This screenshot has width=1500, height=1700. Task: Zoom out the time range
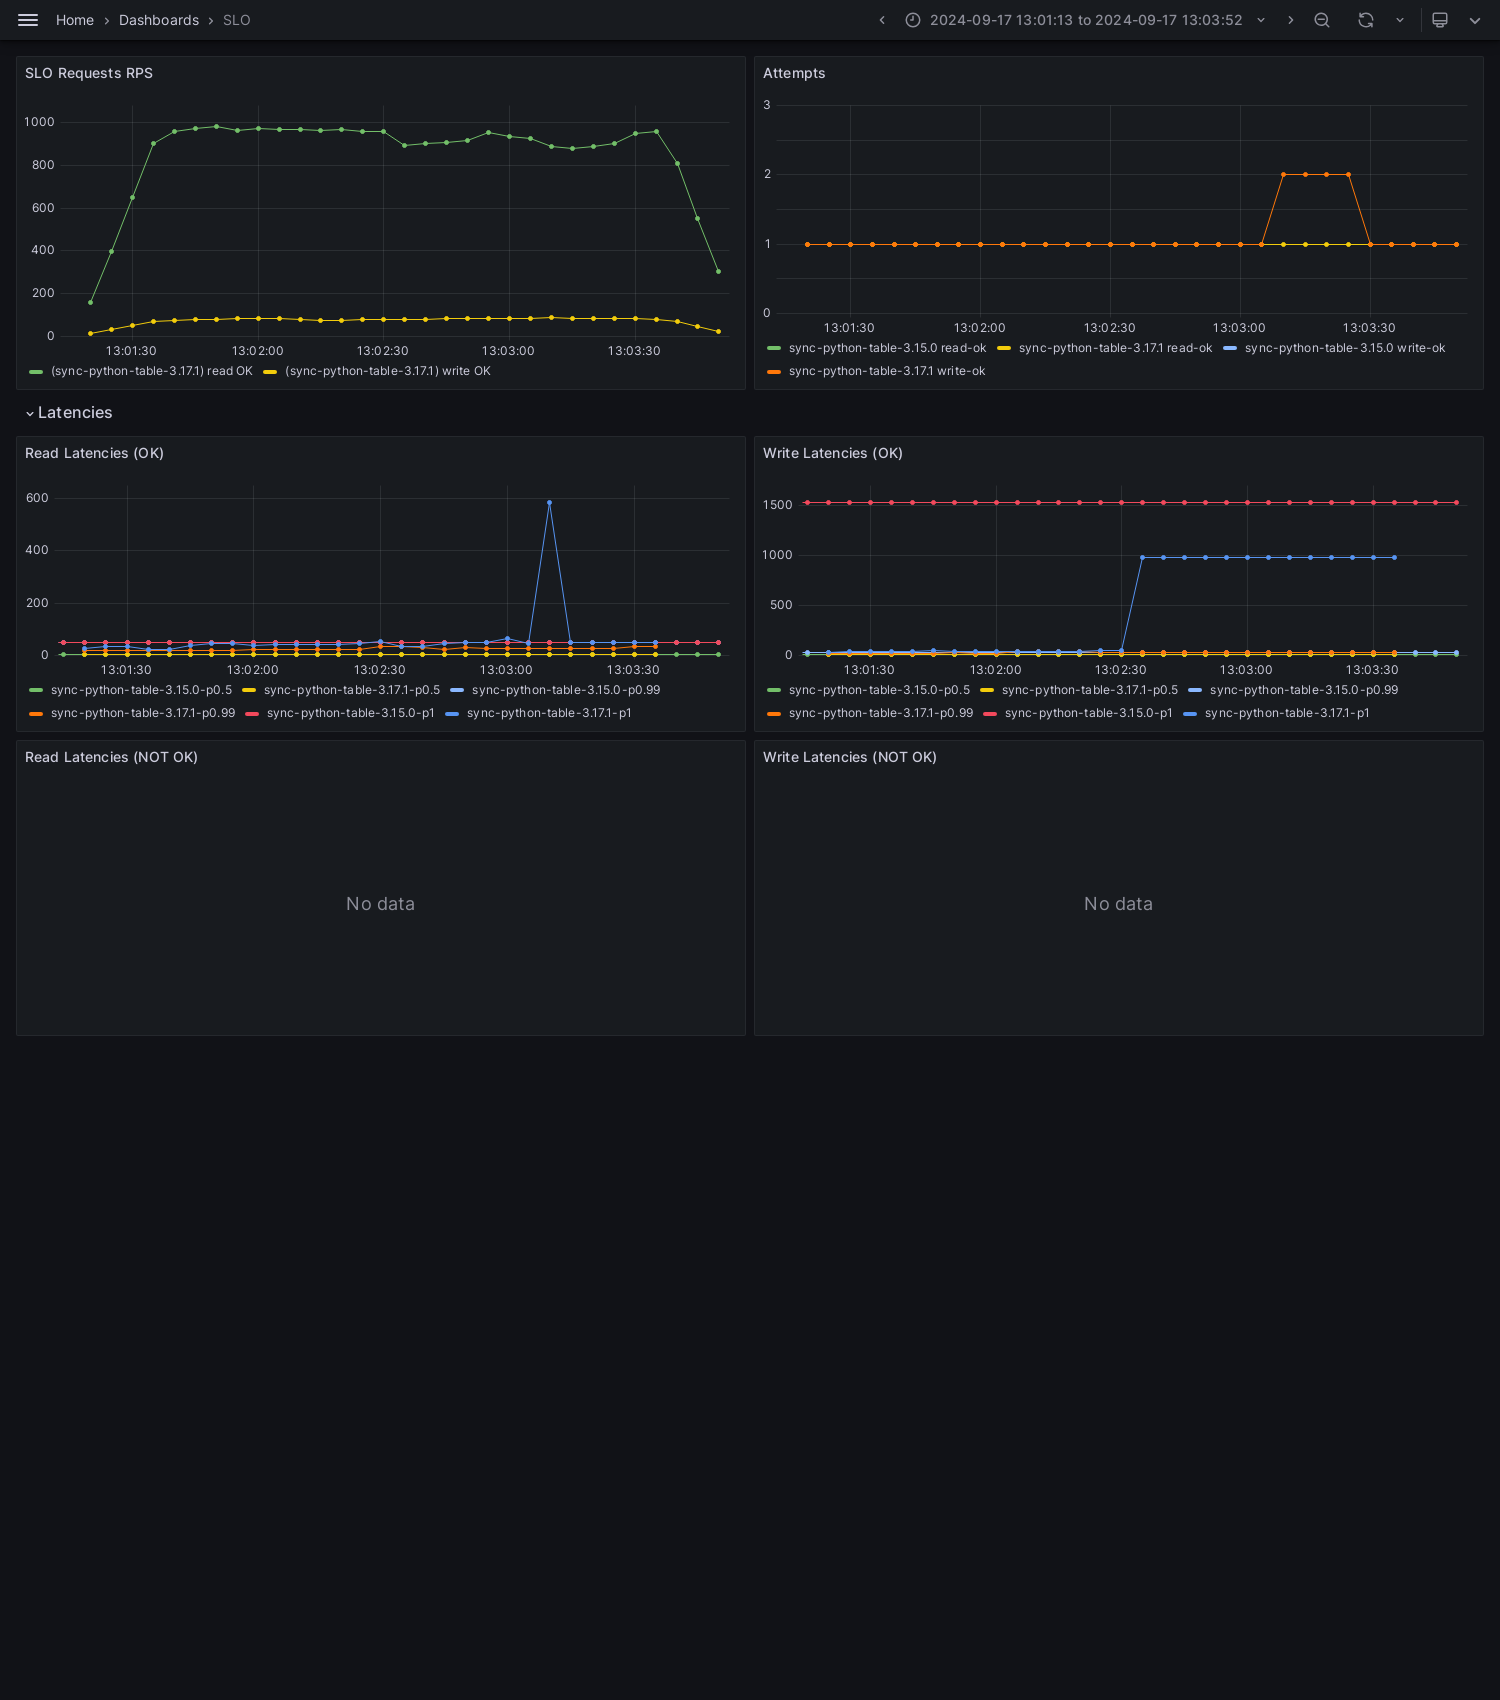(x=1322, y=20)
